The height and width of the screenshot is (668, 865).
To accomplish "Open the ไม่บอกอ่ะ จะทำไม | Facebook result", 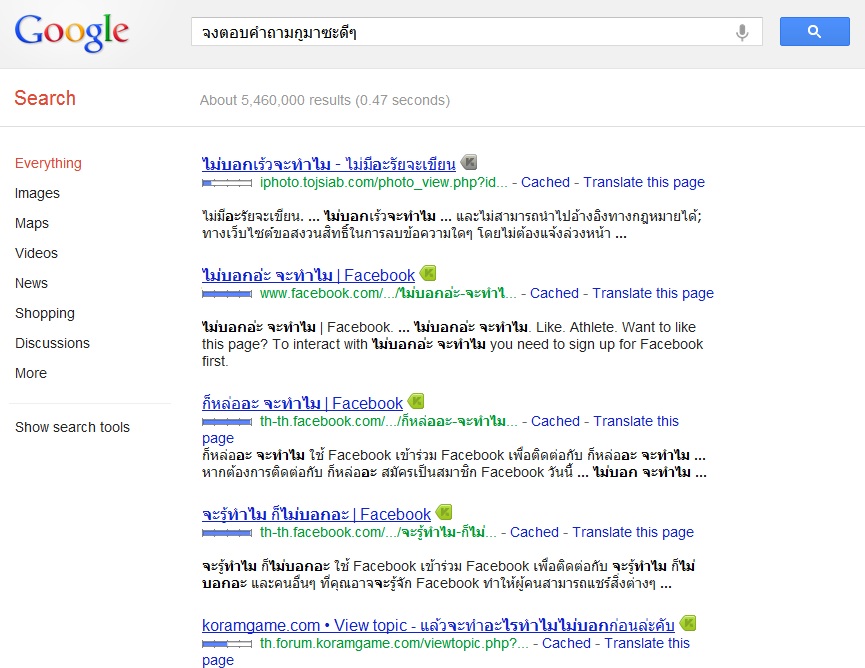I will tap(308, 275).
